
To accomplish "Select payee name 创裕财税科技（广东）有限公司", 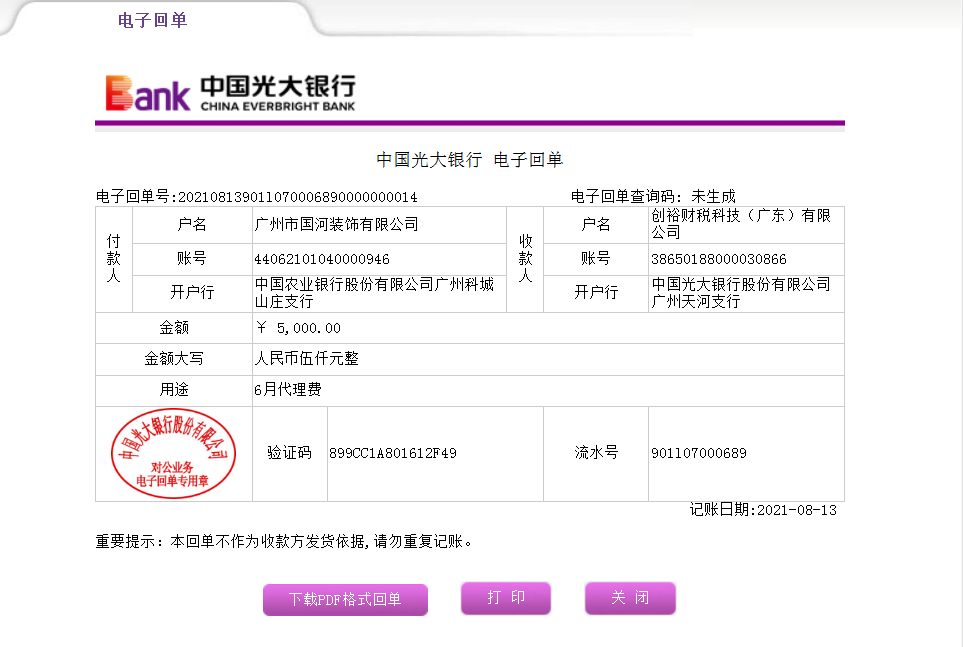I will point(741,224).
